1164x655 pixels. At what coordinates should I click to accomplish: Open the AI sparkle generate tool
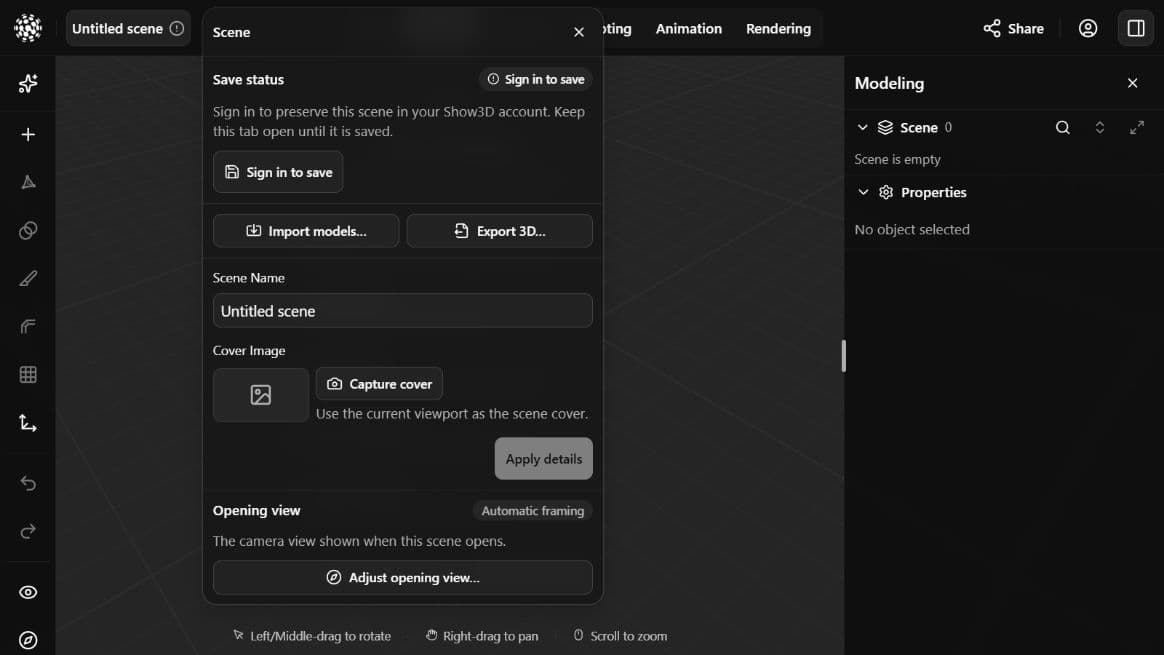[28, 83]
